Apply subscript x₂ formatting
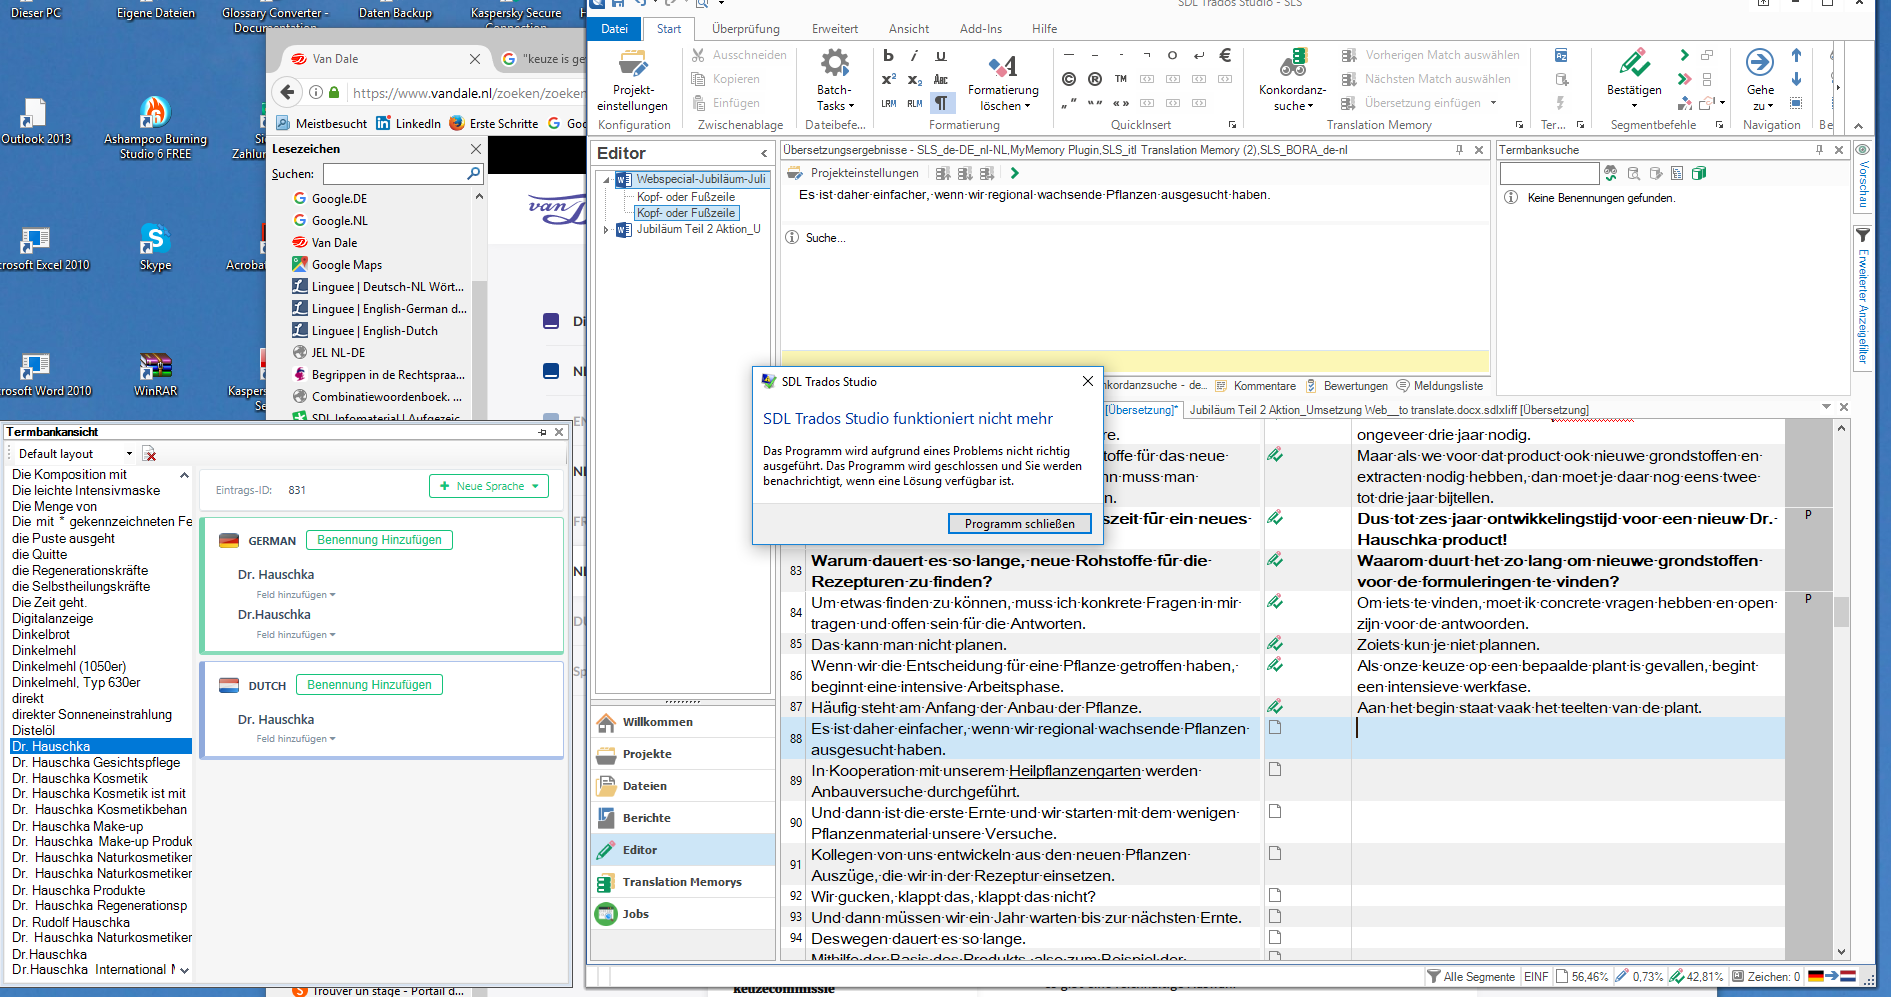Image resolution: width=1891 pixels, height=997 pixels. pos(914,79)
